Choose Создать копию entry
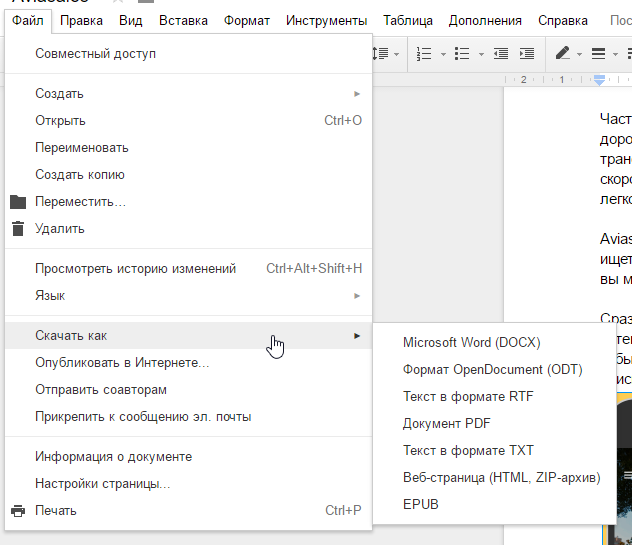632x545 pixels. pyautogui.click(x=188, y=175)
